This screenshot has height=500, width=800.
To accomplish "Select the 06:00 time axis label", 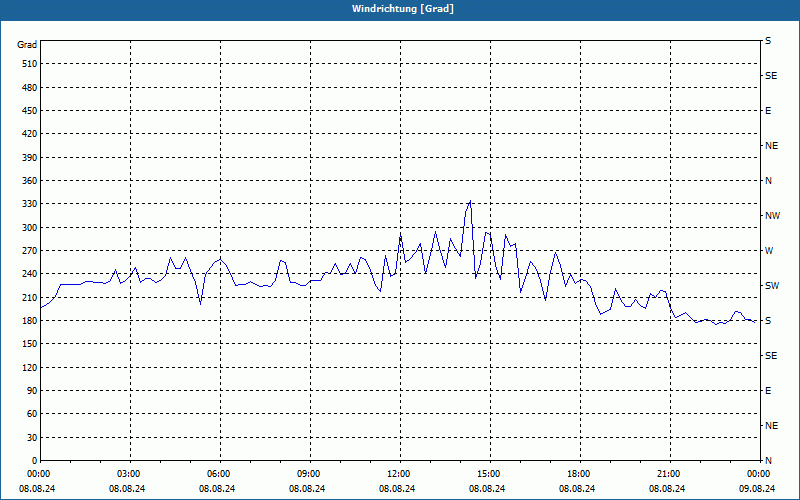I will coord(217,474).
